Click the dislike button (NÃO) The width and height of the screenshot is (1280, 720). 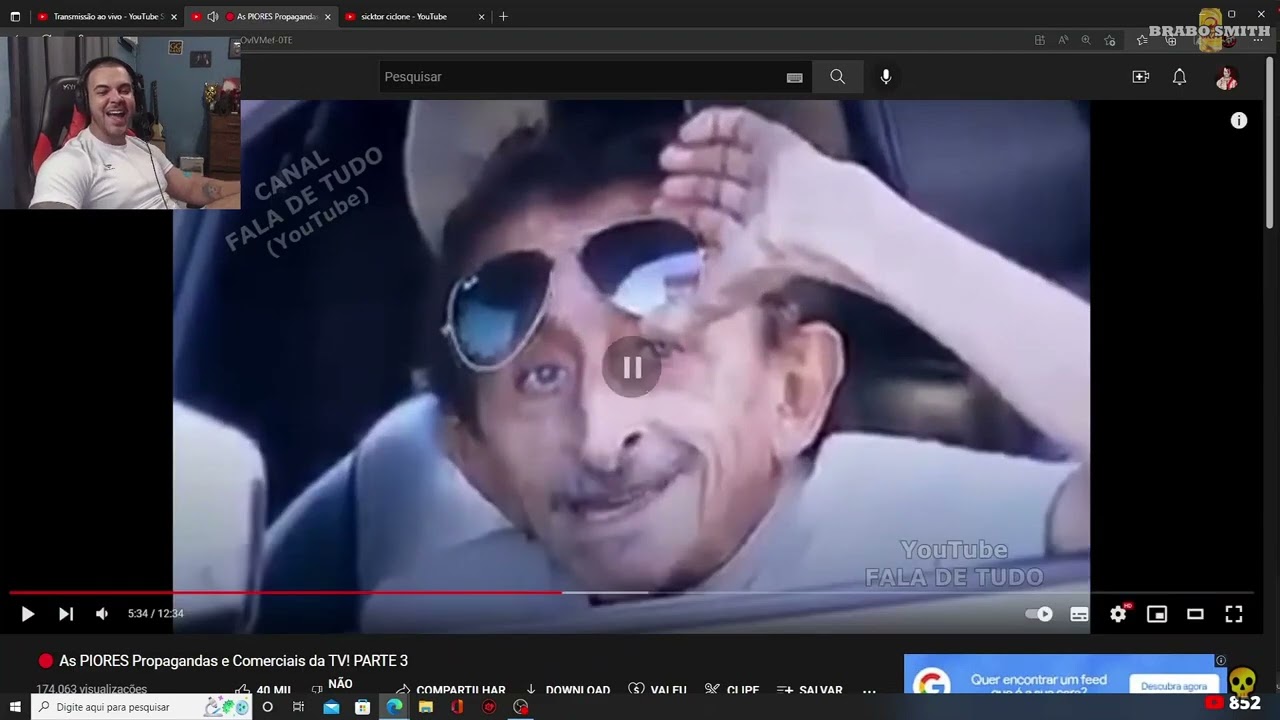(x=332, y=688)
